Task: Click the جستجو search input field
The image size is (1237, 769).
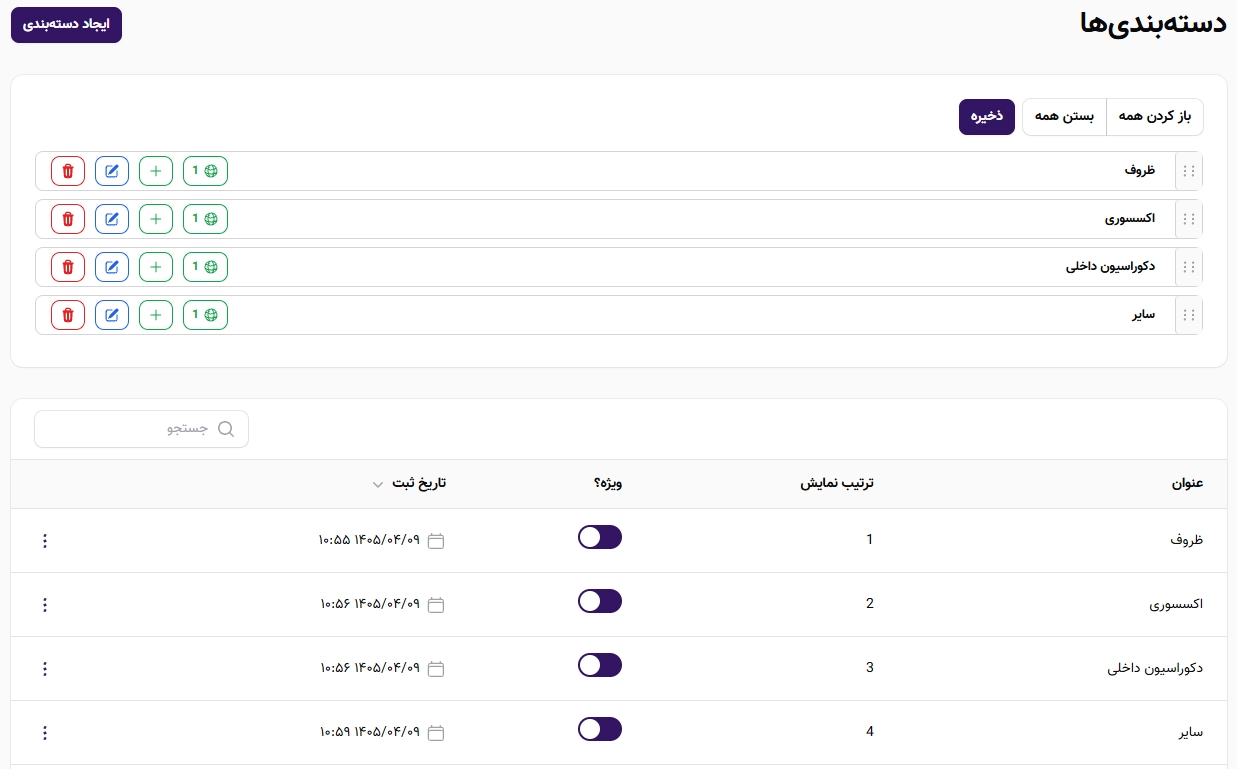Action: tap(141, 429)
